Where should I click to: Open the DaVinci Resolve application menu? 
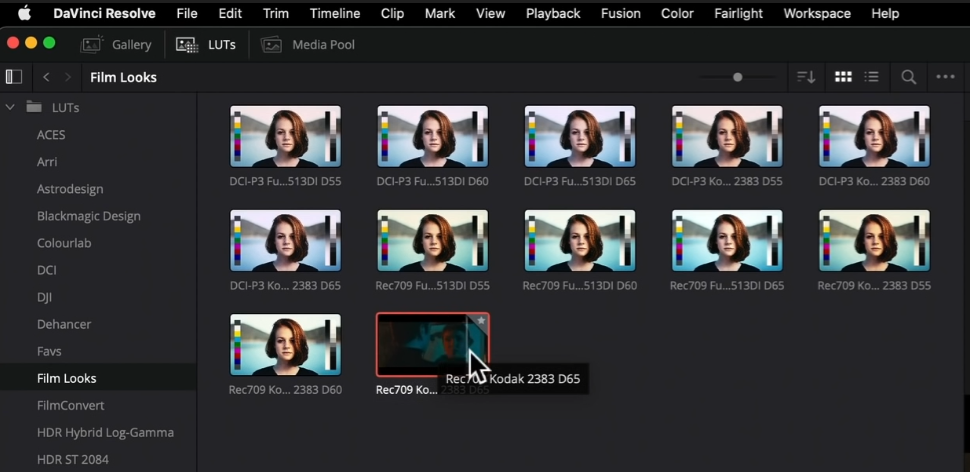point(105,13)
